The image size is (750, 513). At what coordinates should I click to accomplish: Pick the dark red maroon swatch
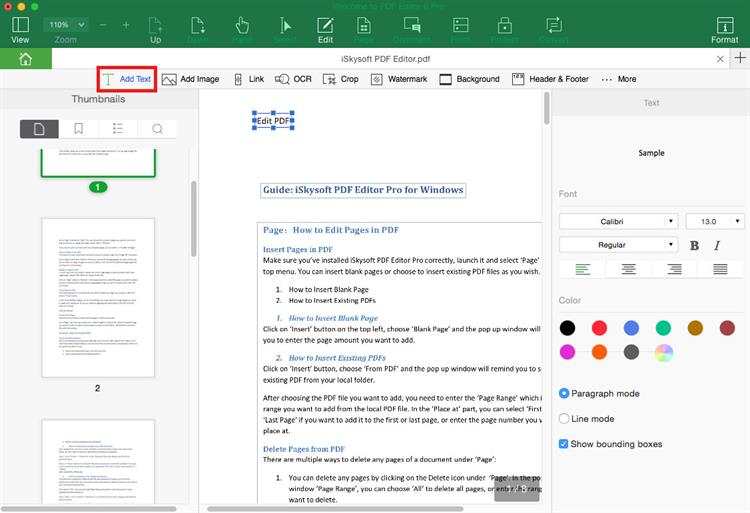pos(727,328)
